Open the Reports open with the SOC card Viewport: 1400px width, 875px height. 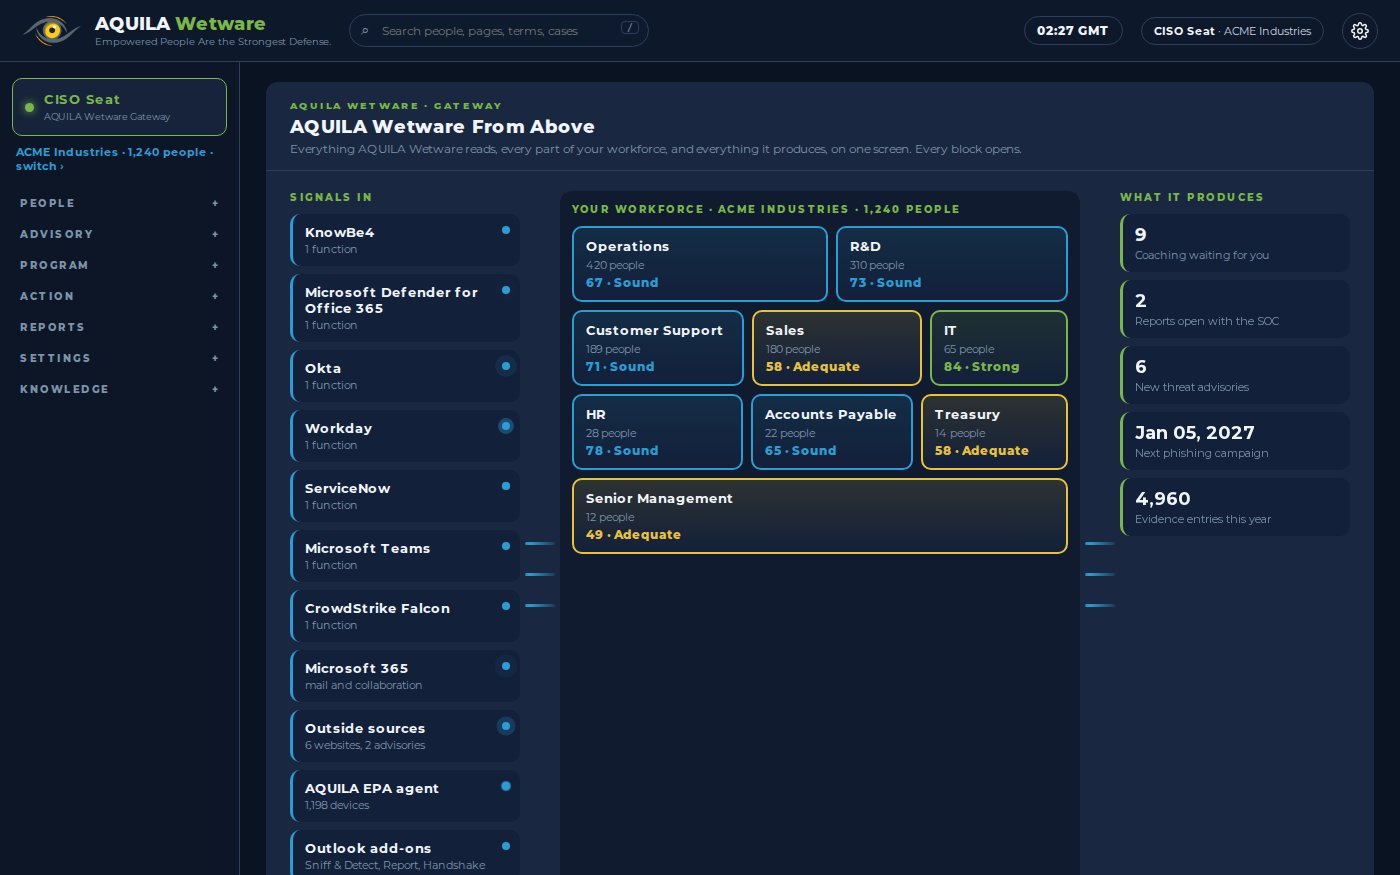coord(1235,309)
